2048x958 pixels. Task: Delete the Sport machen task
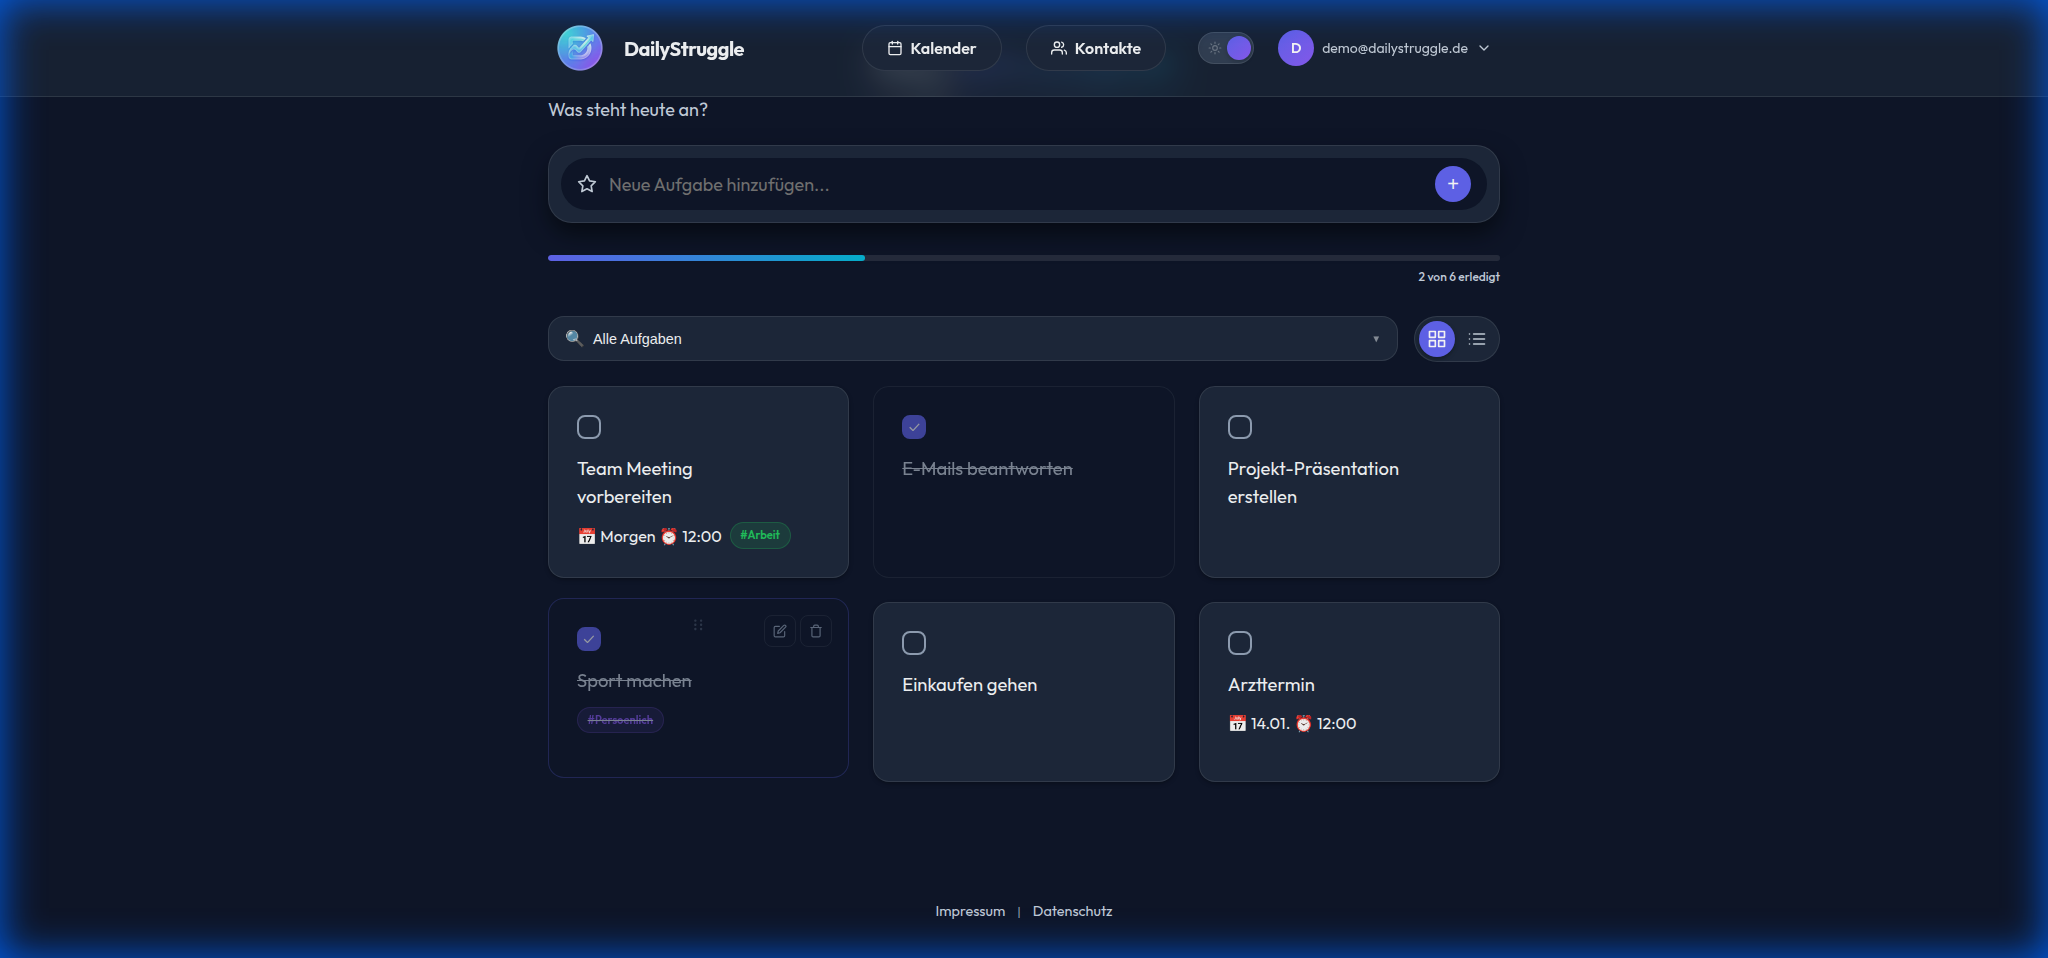coord(815,631)
